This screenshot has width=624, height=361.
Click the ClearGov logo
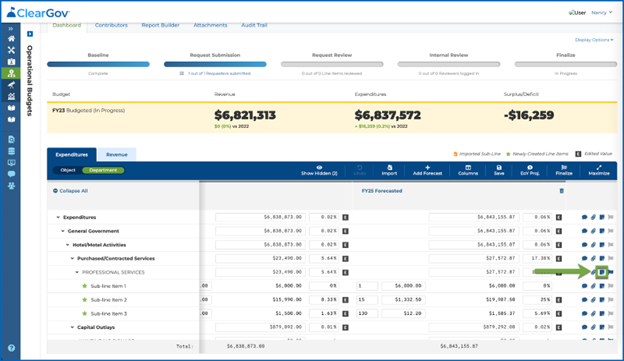pyautogui.click(x=38, y=13)
